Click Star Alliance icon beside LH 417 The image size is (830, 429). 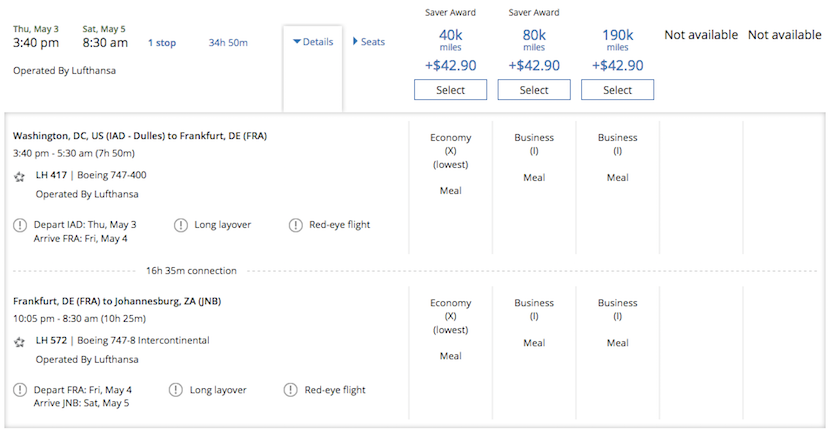(20, 176)
